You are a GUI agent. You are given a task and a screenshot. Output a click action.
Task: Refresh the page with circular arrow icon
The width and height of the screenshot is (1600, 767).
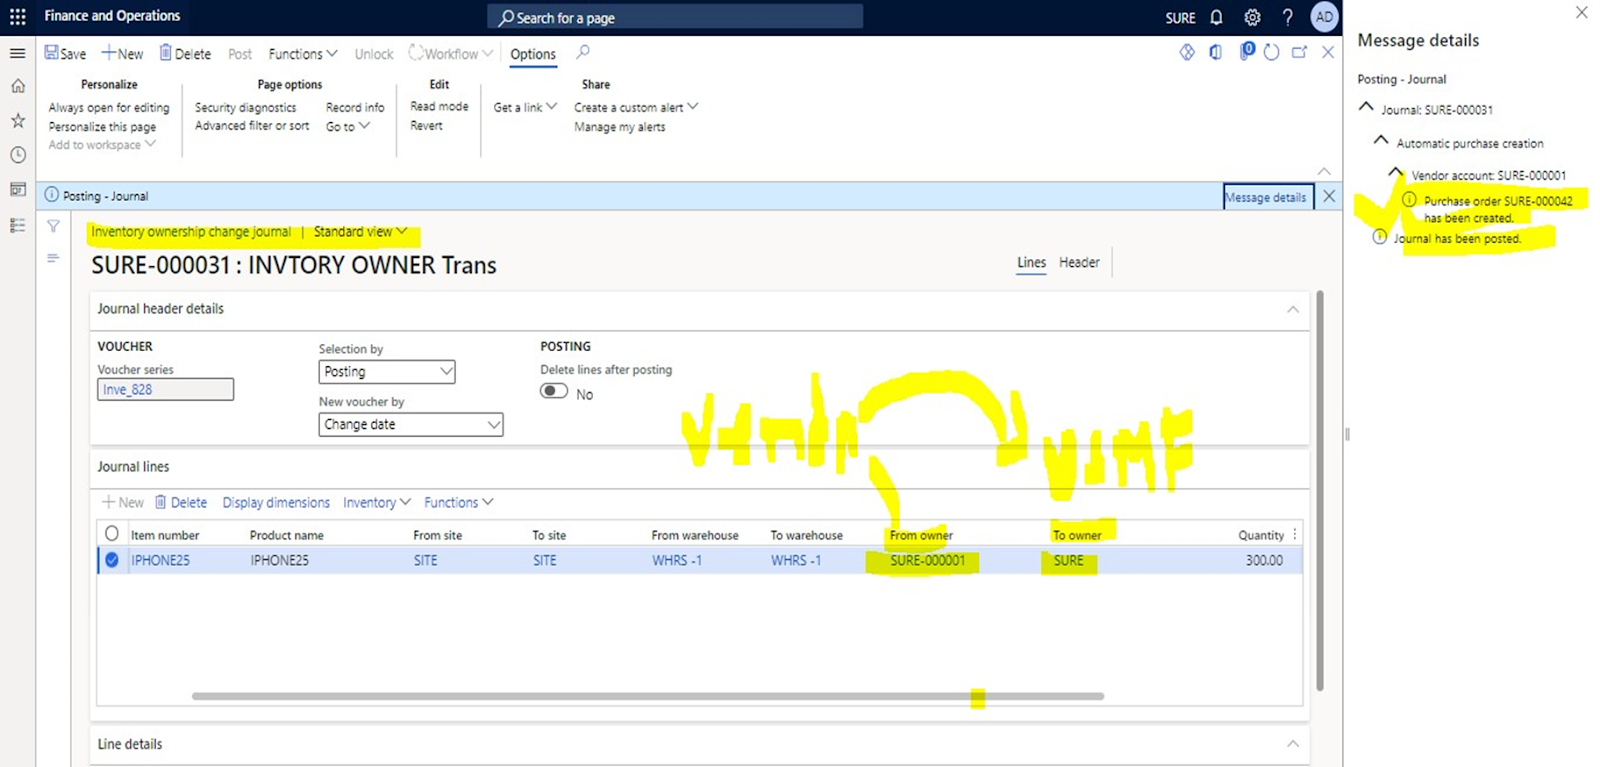tap(1271, 52)
